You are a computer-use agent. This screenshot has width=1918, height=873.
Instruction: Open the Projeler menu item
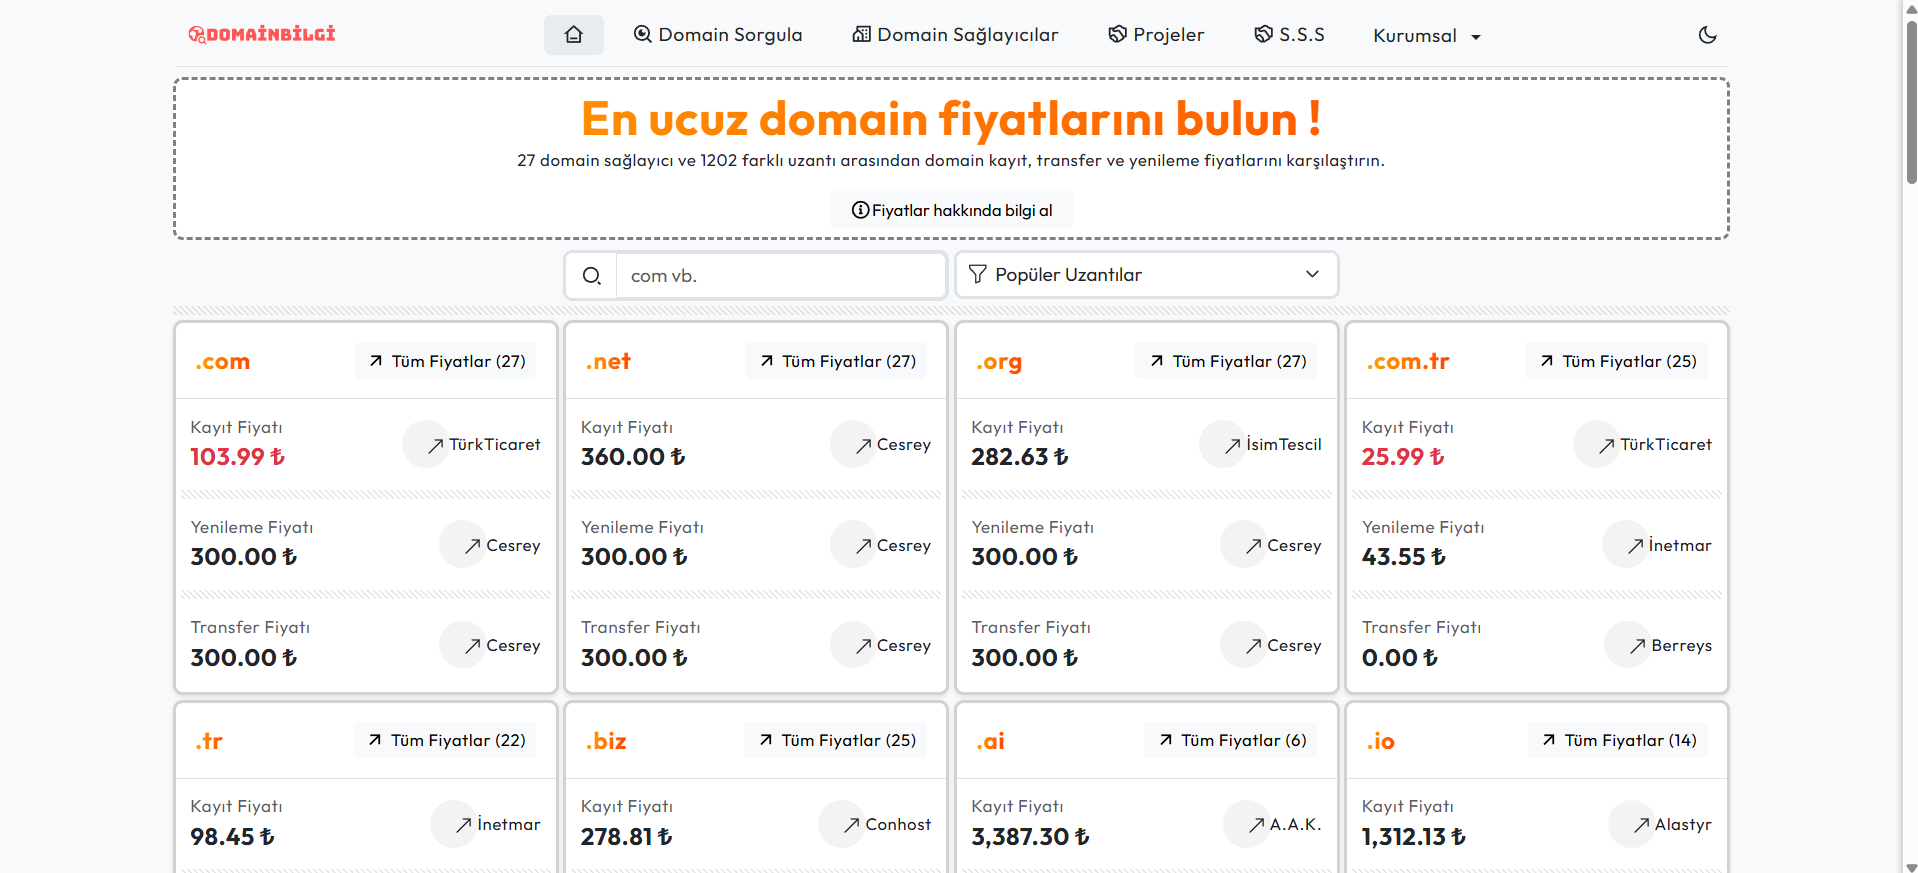click(x=1156, y=35)
